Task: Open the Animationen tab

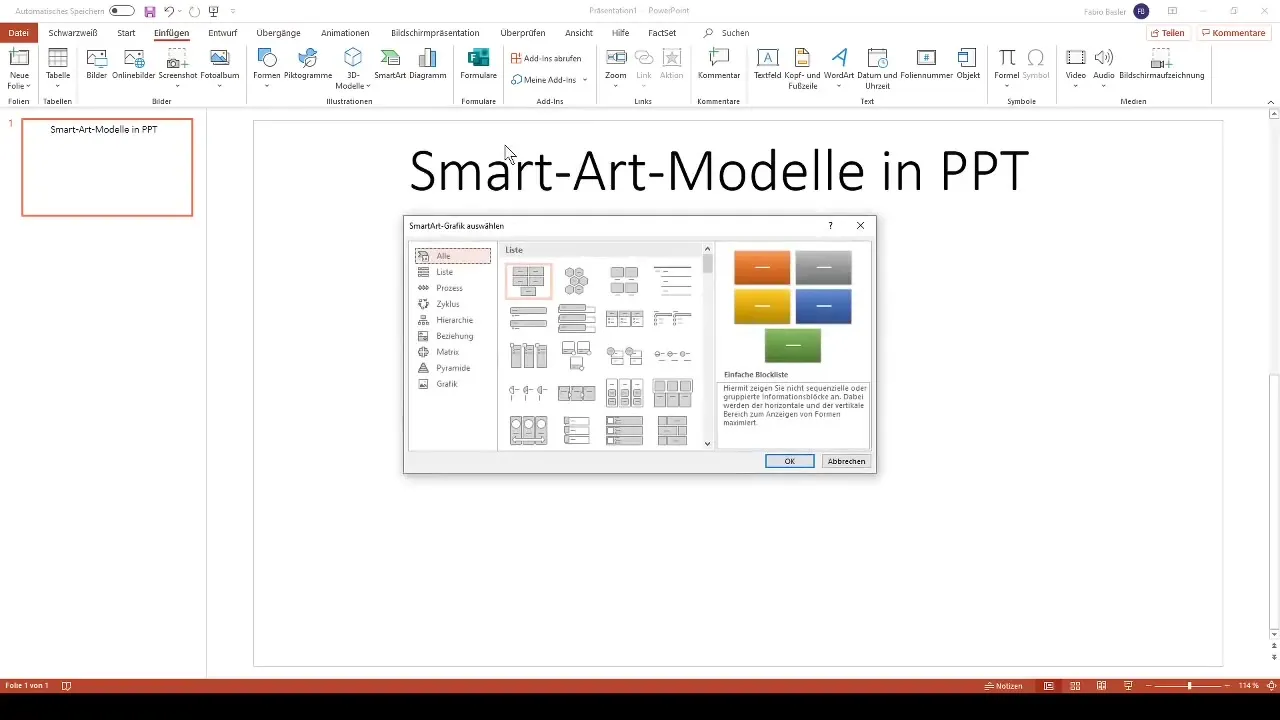Action: tap(345, 33)
